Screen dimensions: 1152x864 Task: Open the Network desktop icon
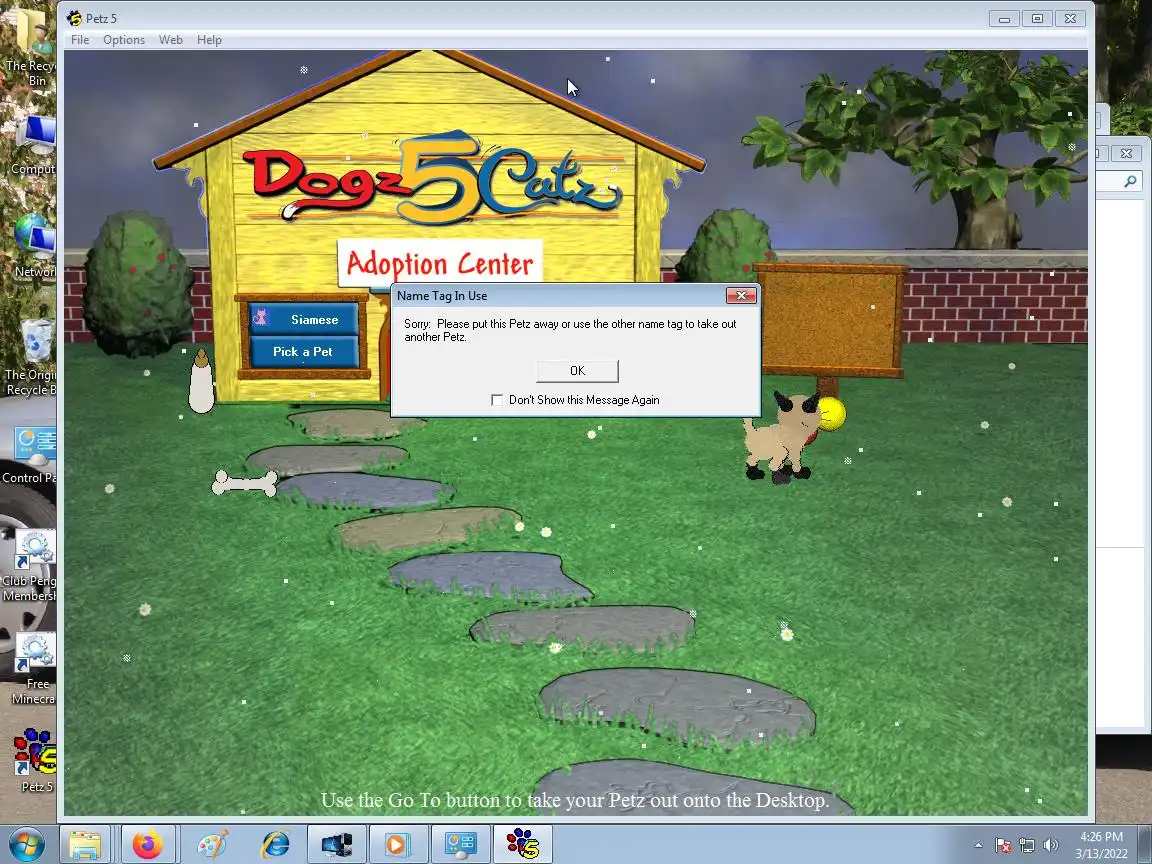coord(35,246)
